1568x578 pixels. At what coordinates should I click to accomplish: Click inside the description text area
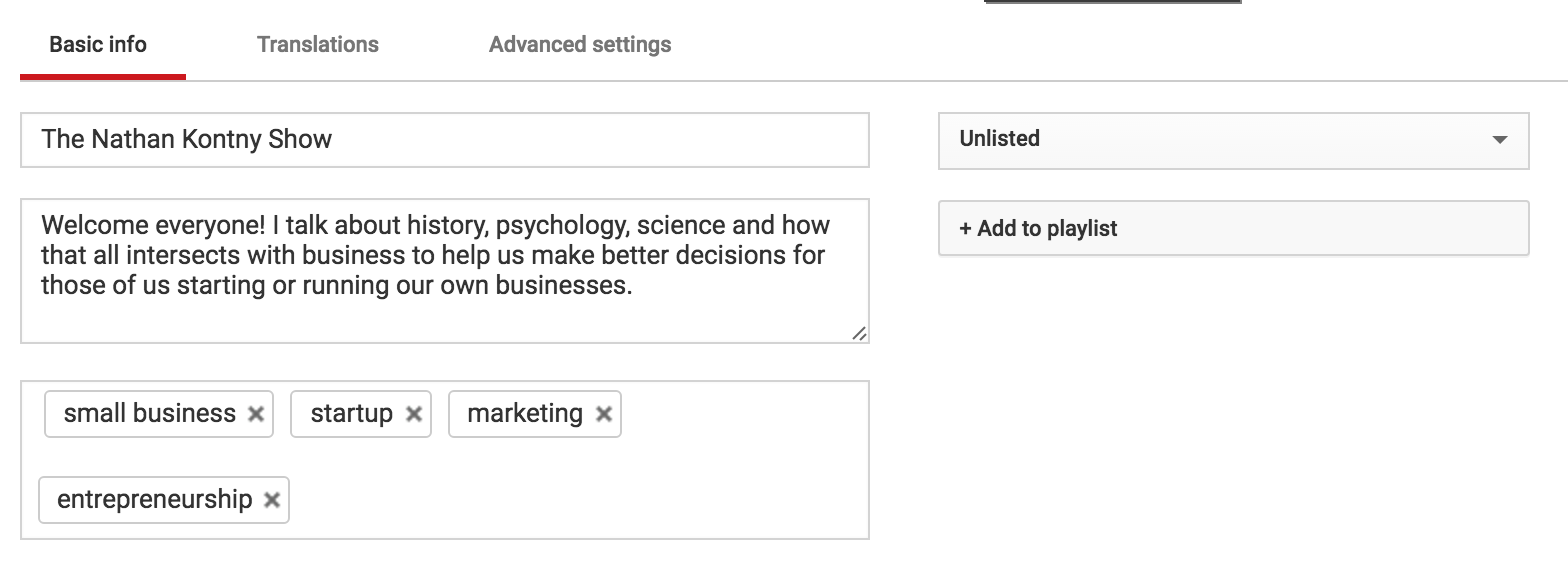(445, 271)
